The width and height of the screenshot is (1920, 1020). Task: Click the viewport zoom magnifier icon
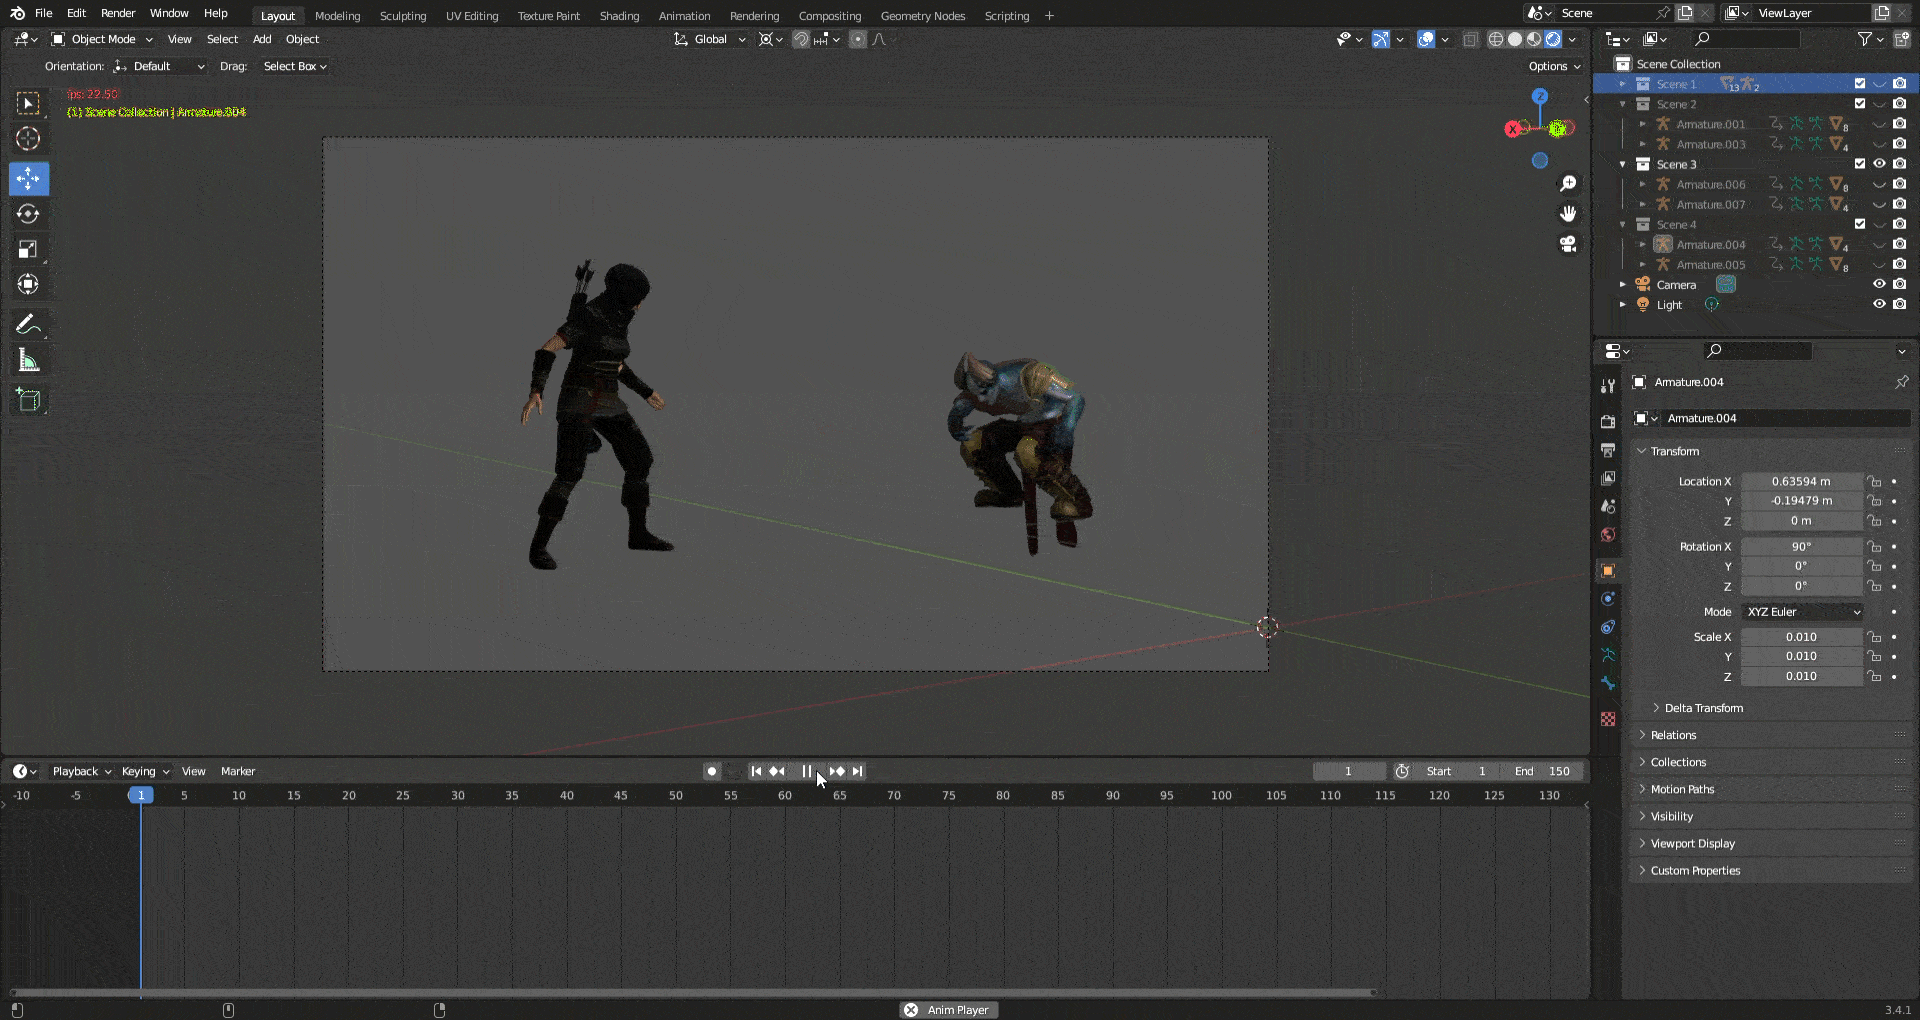(x=1568, y=184)
